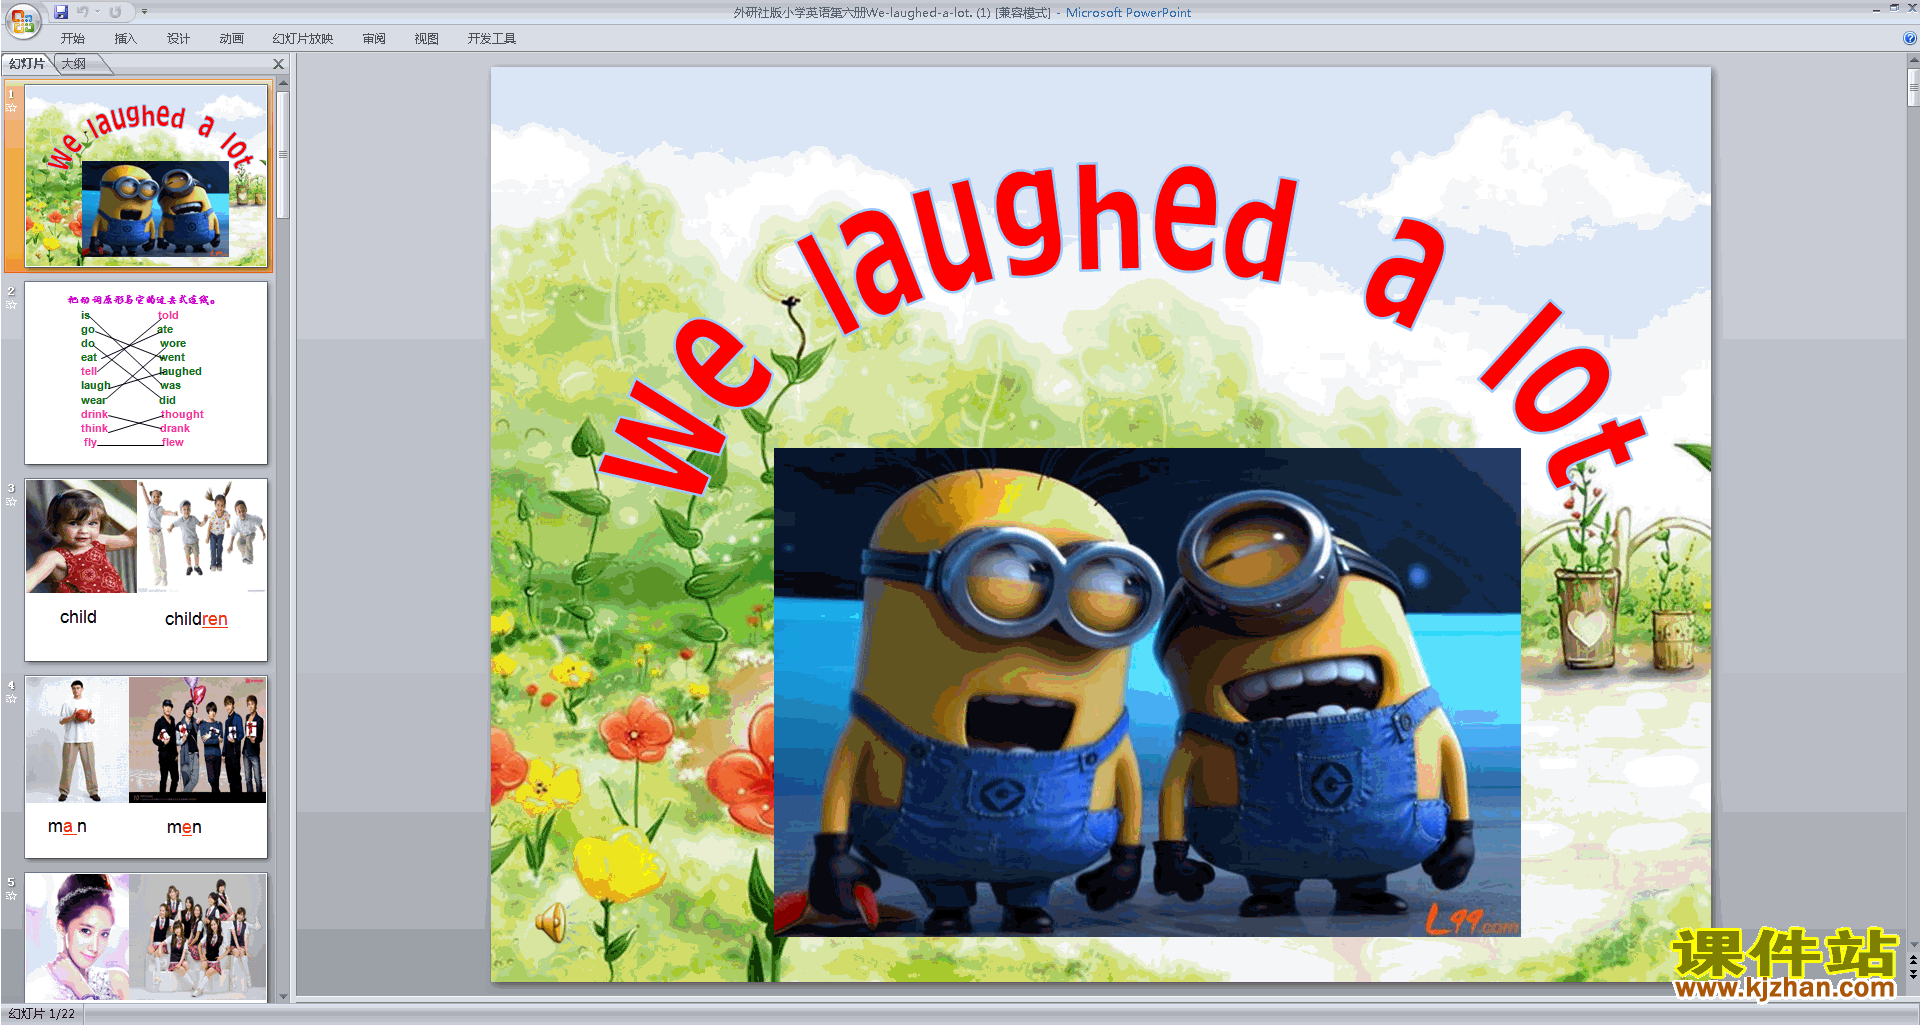Viewport: 1920px width, 1025px height.
Task: Open the 开发工具 ribbon tab
Action: pyautogui.click(x=492, y=39)
